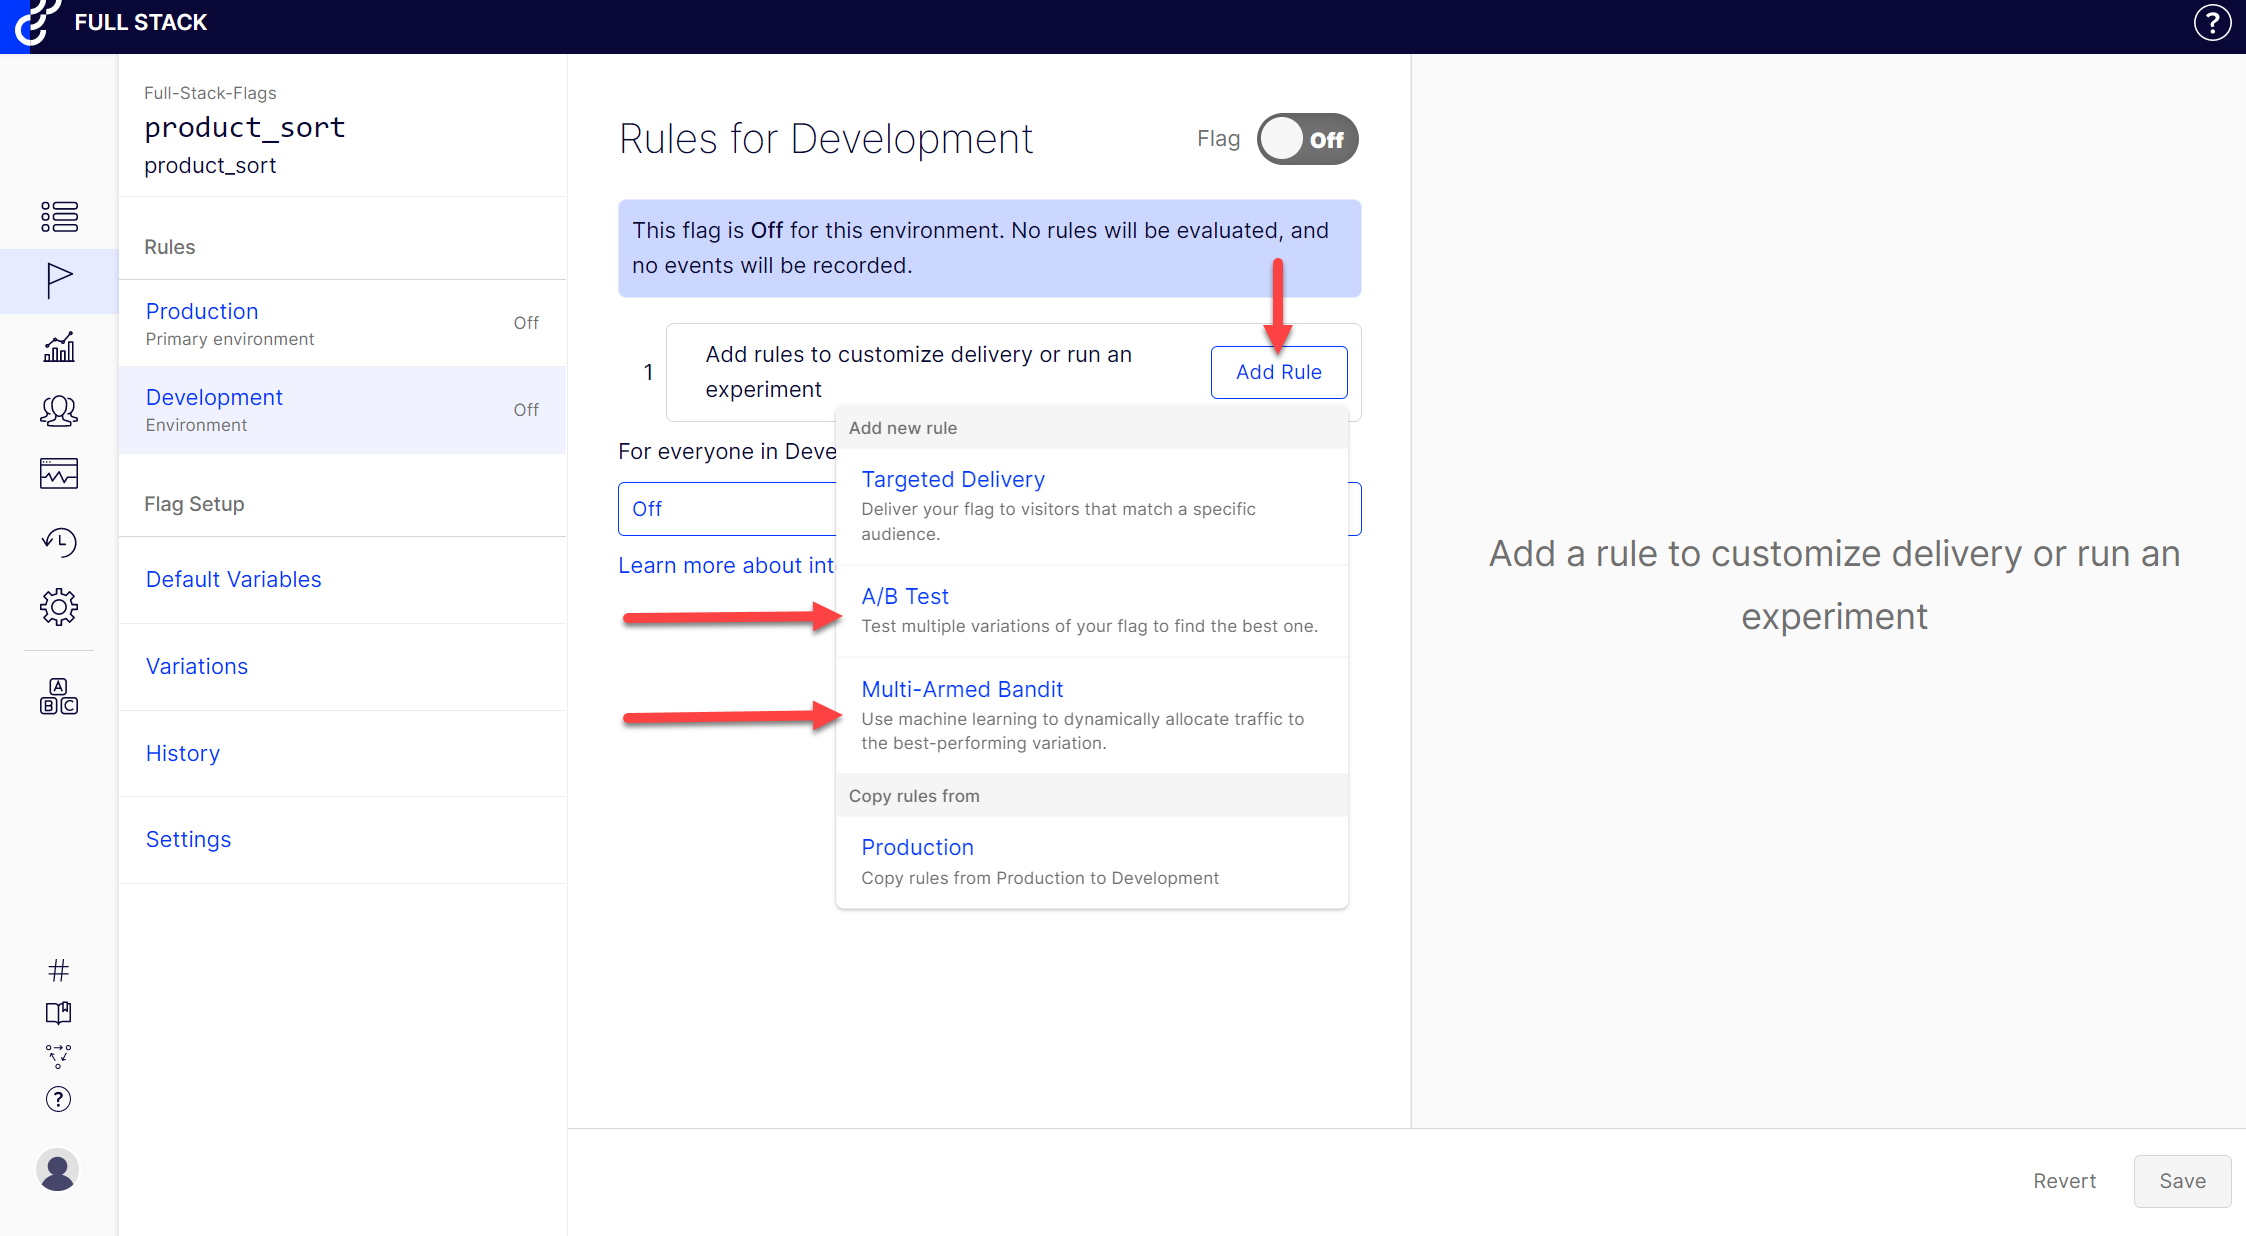The image size is (2246, 1236).
Task: Click the Add Rule dropdown button
Action: (1278, 372)
